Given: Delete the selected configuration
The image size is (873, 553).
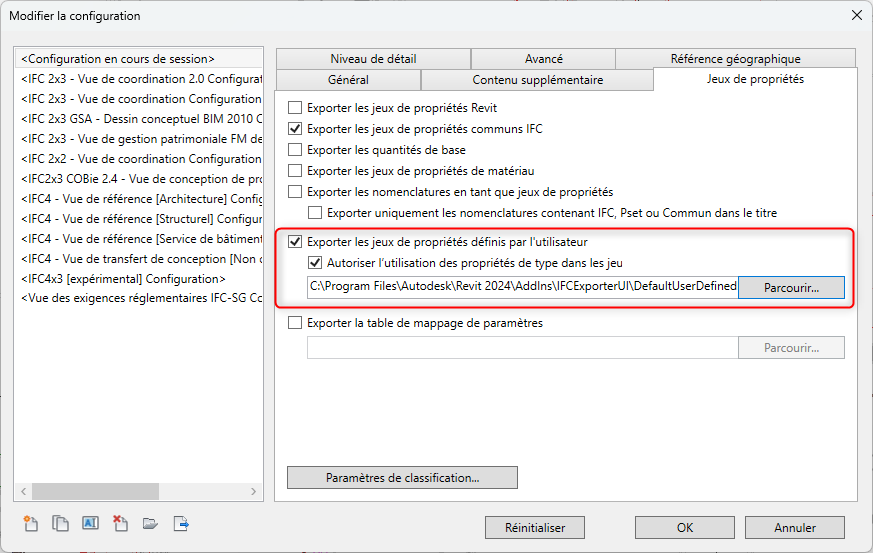Looking at the screenshot, I should (120, 523).
